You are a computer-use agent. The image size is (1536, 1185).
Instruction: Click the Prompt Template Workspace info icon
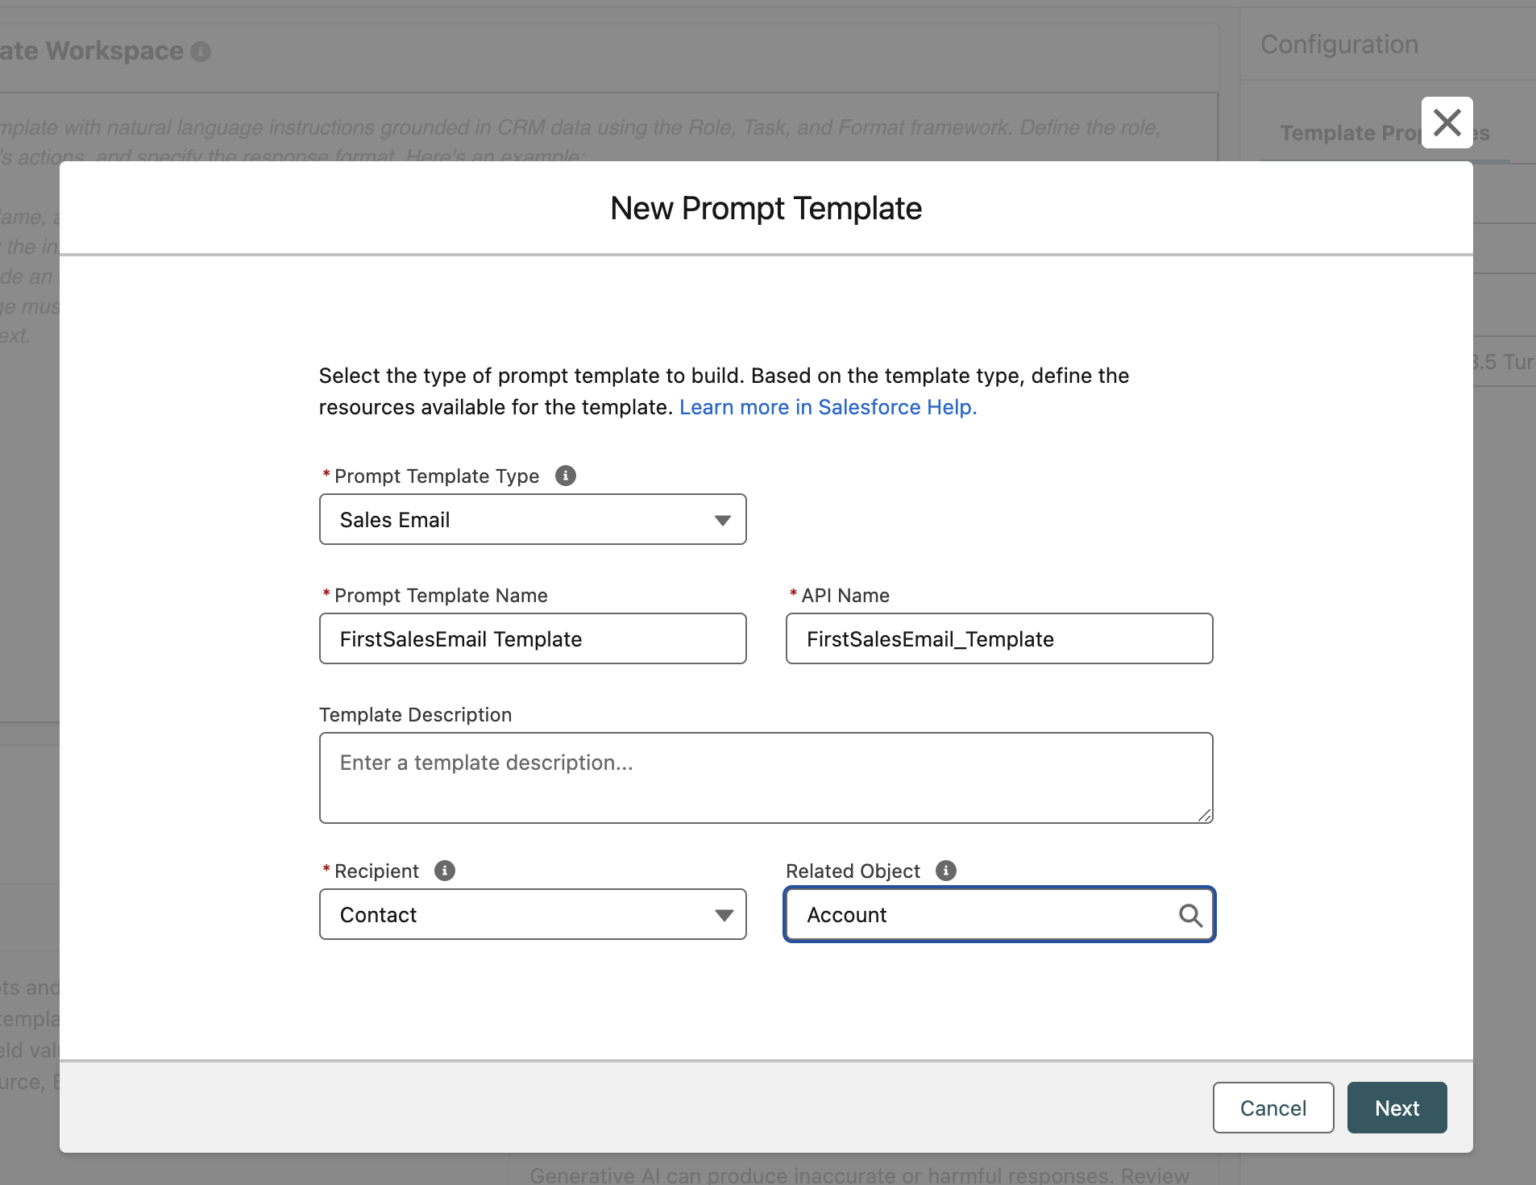coord(201,50)
